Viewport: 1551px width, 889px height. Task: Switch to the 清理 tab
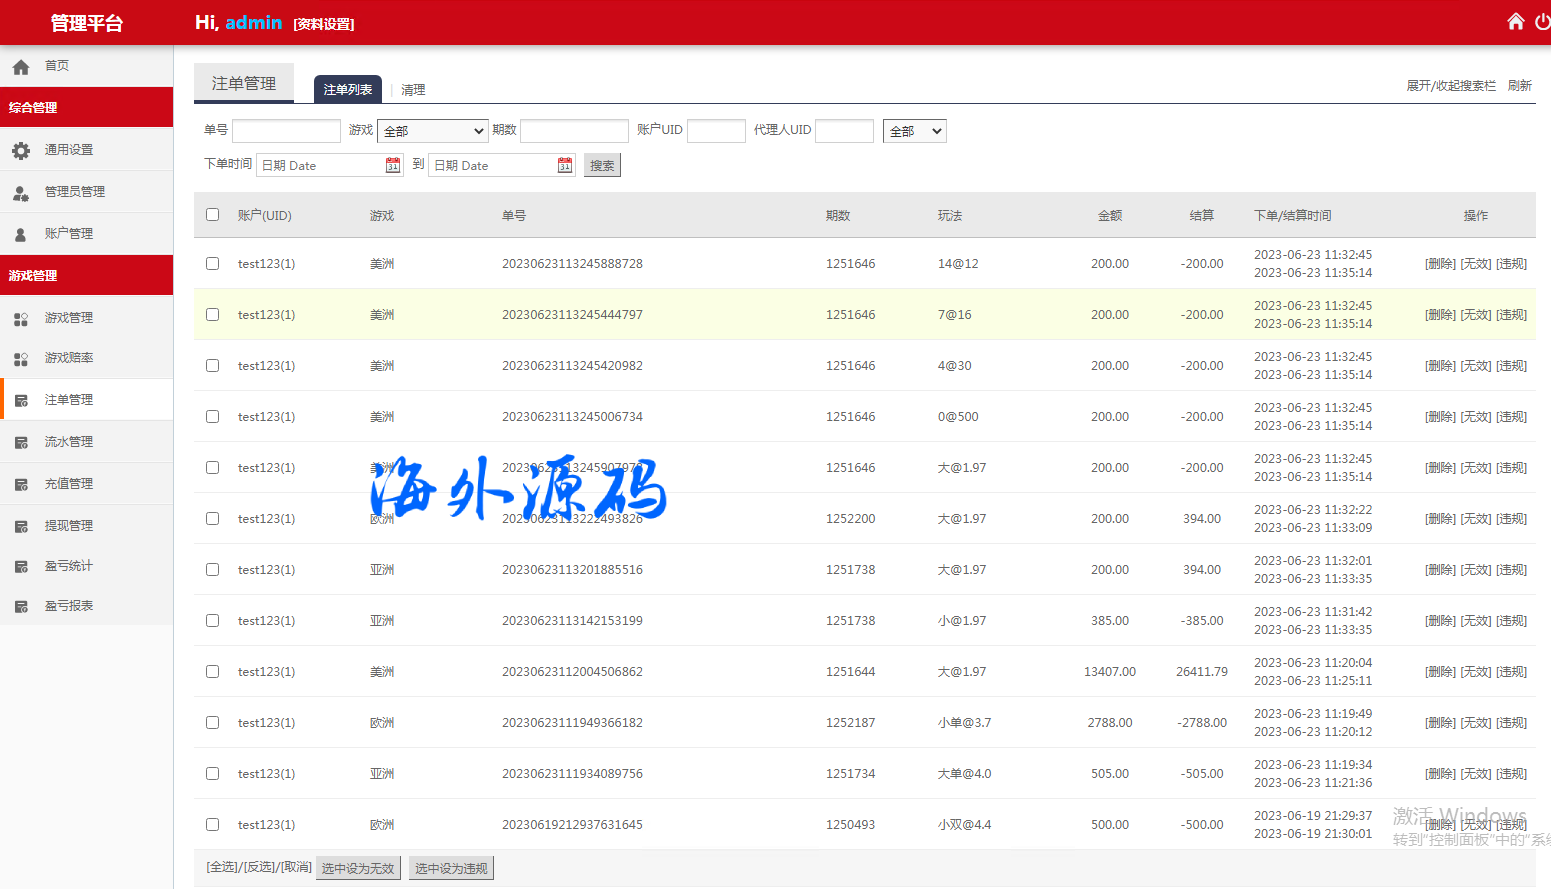coord(413,90)
